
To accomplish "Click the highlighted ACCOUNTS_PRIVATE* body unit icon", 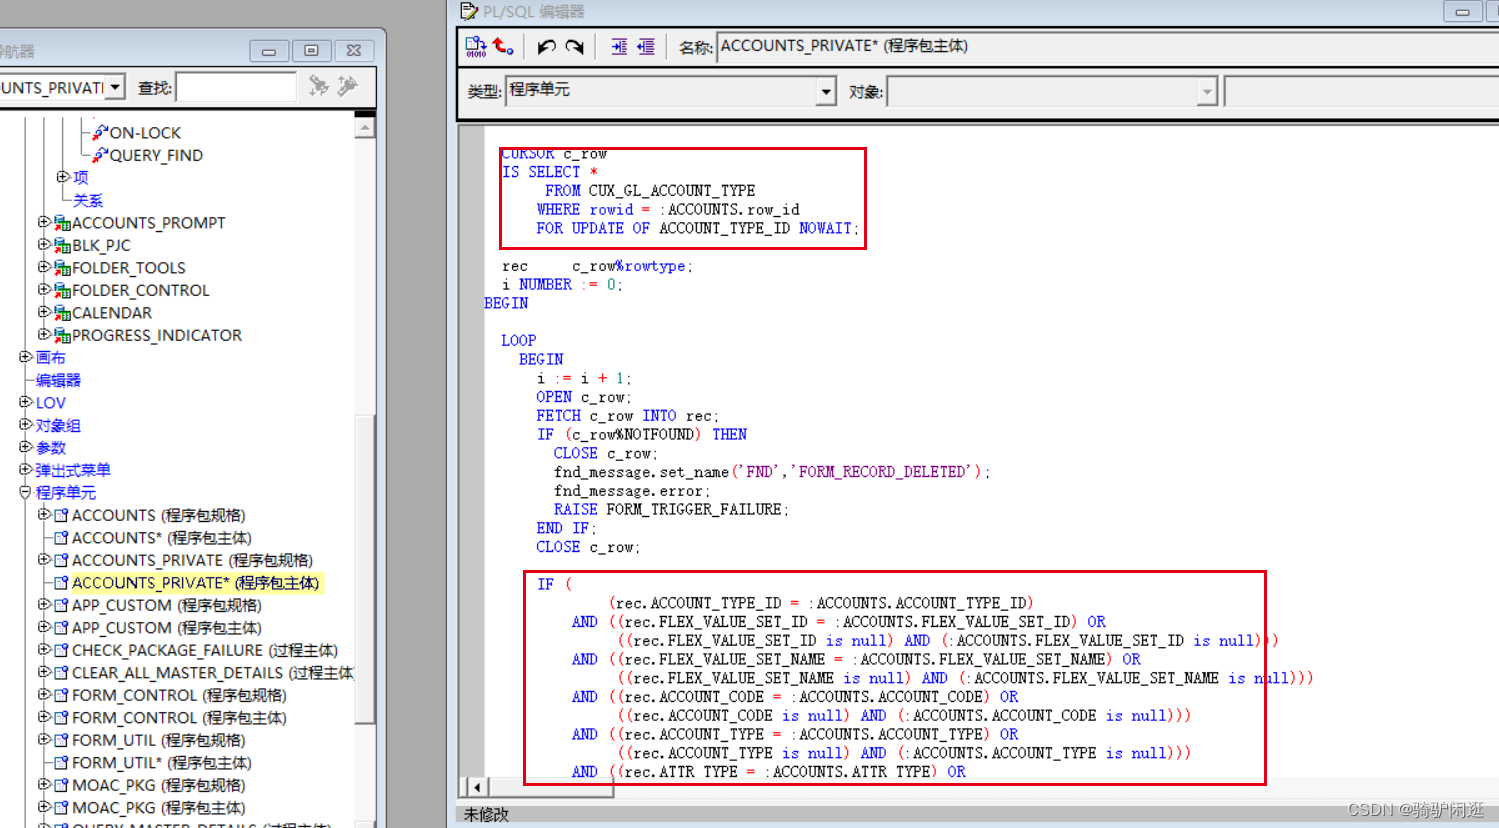I will (x=61, y=583).
